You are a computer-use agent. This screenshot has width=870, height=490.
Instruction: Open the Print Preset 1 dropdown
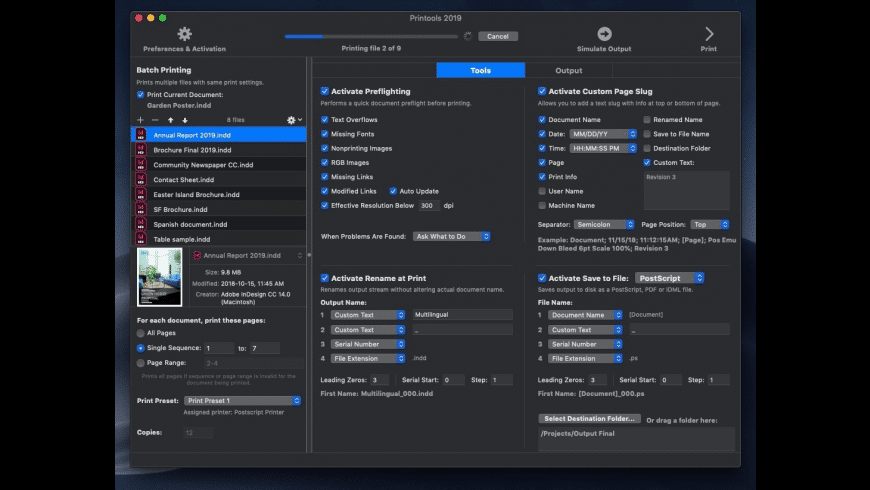pyautogui.click(x=243, y=401)
